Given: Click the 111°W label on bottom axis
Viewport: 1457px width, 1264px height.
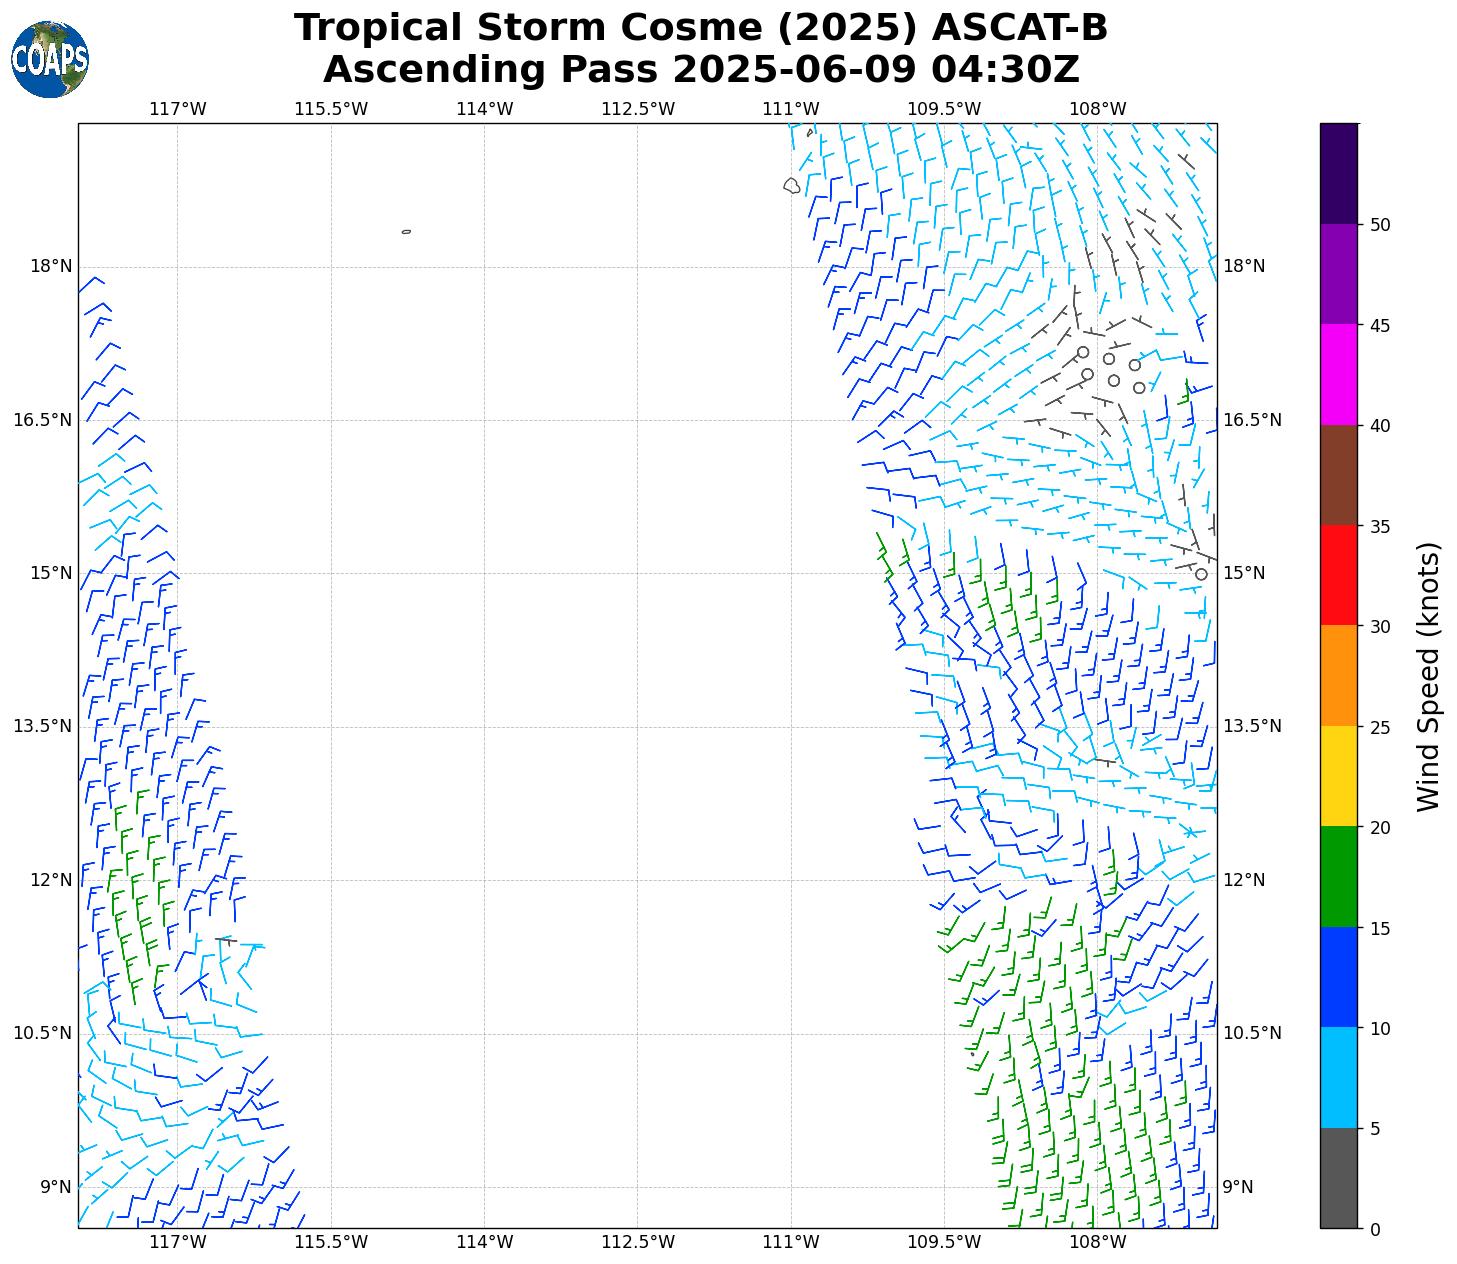Looking at the screenshot, I should [x=791, y=1242].
